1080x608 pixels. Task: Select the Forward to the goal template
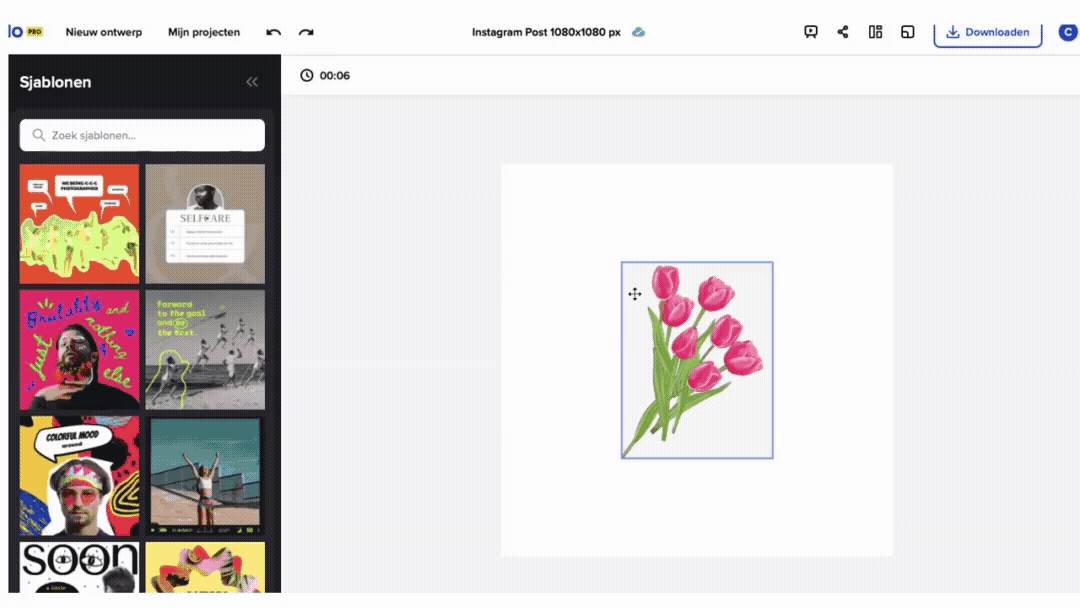tap(205, 350)
